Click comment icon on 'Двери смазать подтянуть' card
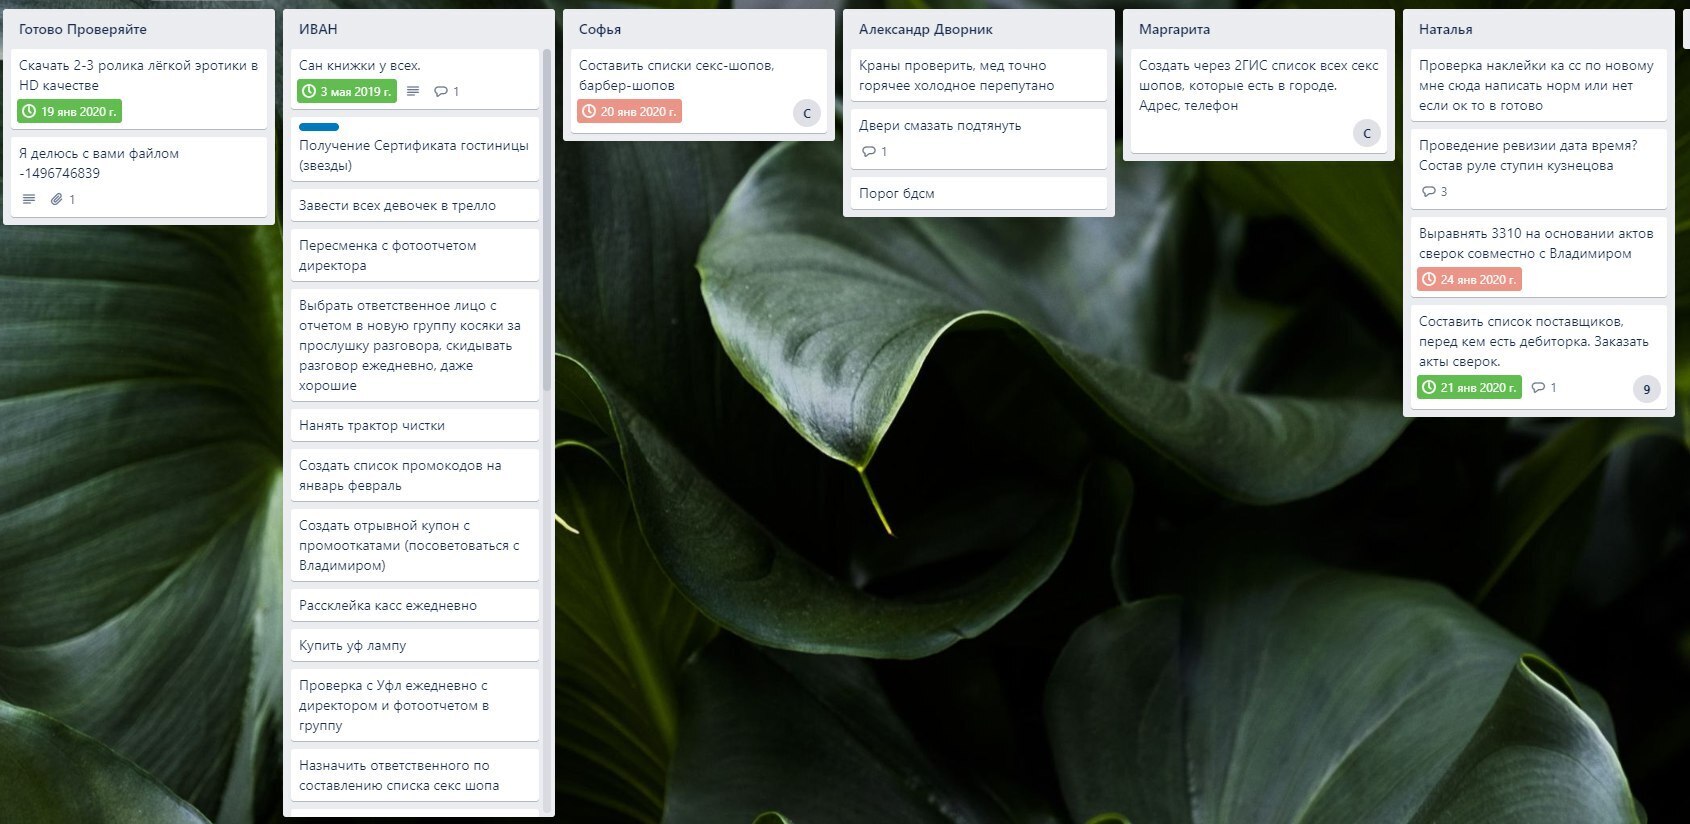Screen dimensions: 1690x824 (868, 151)
